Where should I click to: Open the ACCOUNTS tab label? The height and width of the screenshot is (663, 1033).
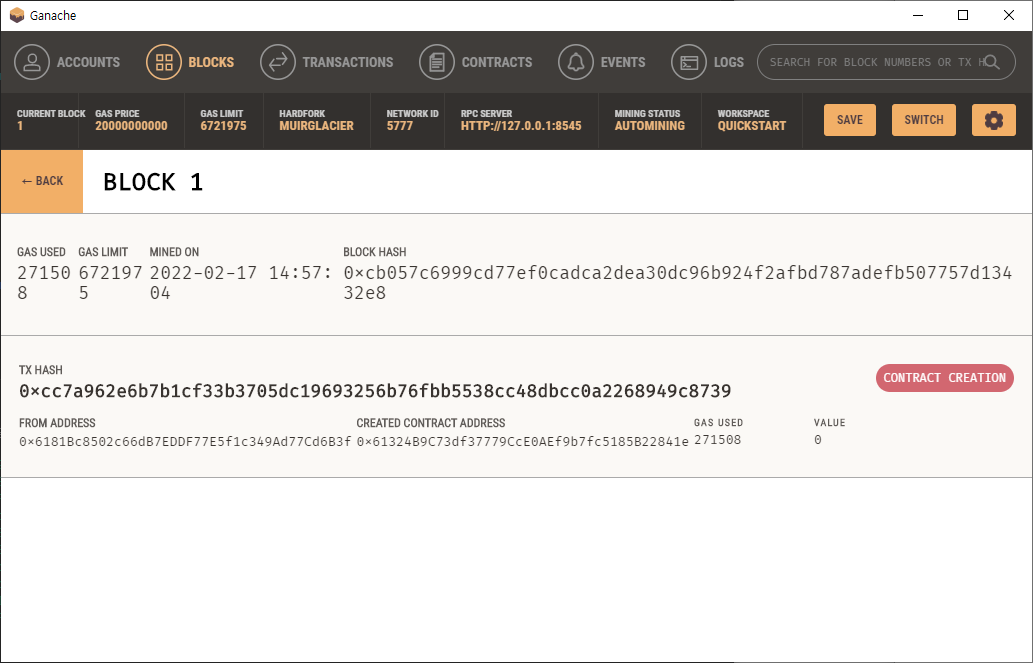tap(88, 62)
